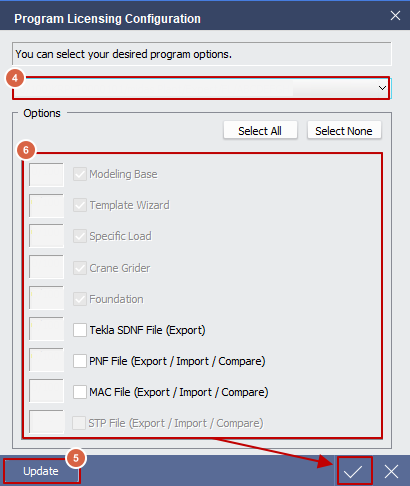Click the Select All button
Screen dimensions: 410x486
pos(260,130)
